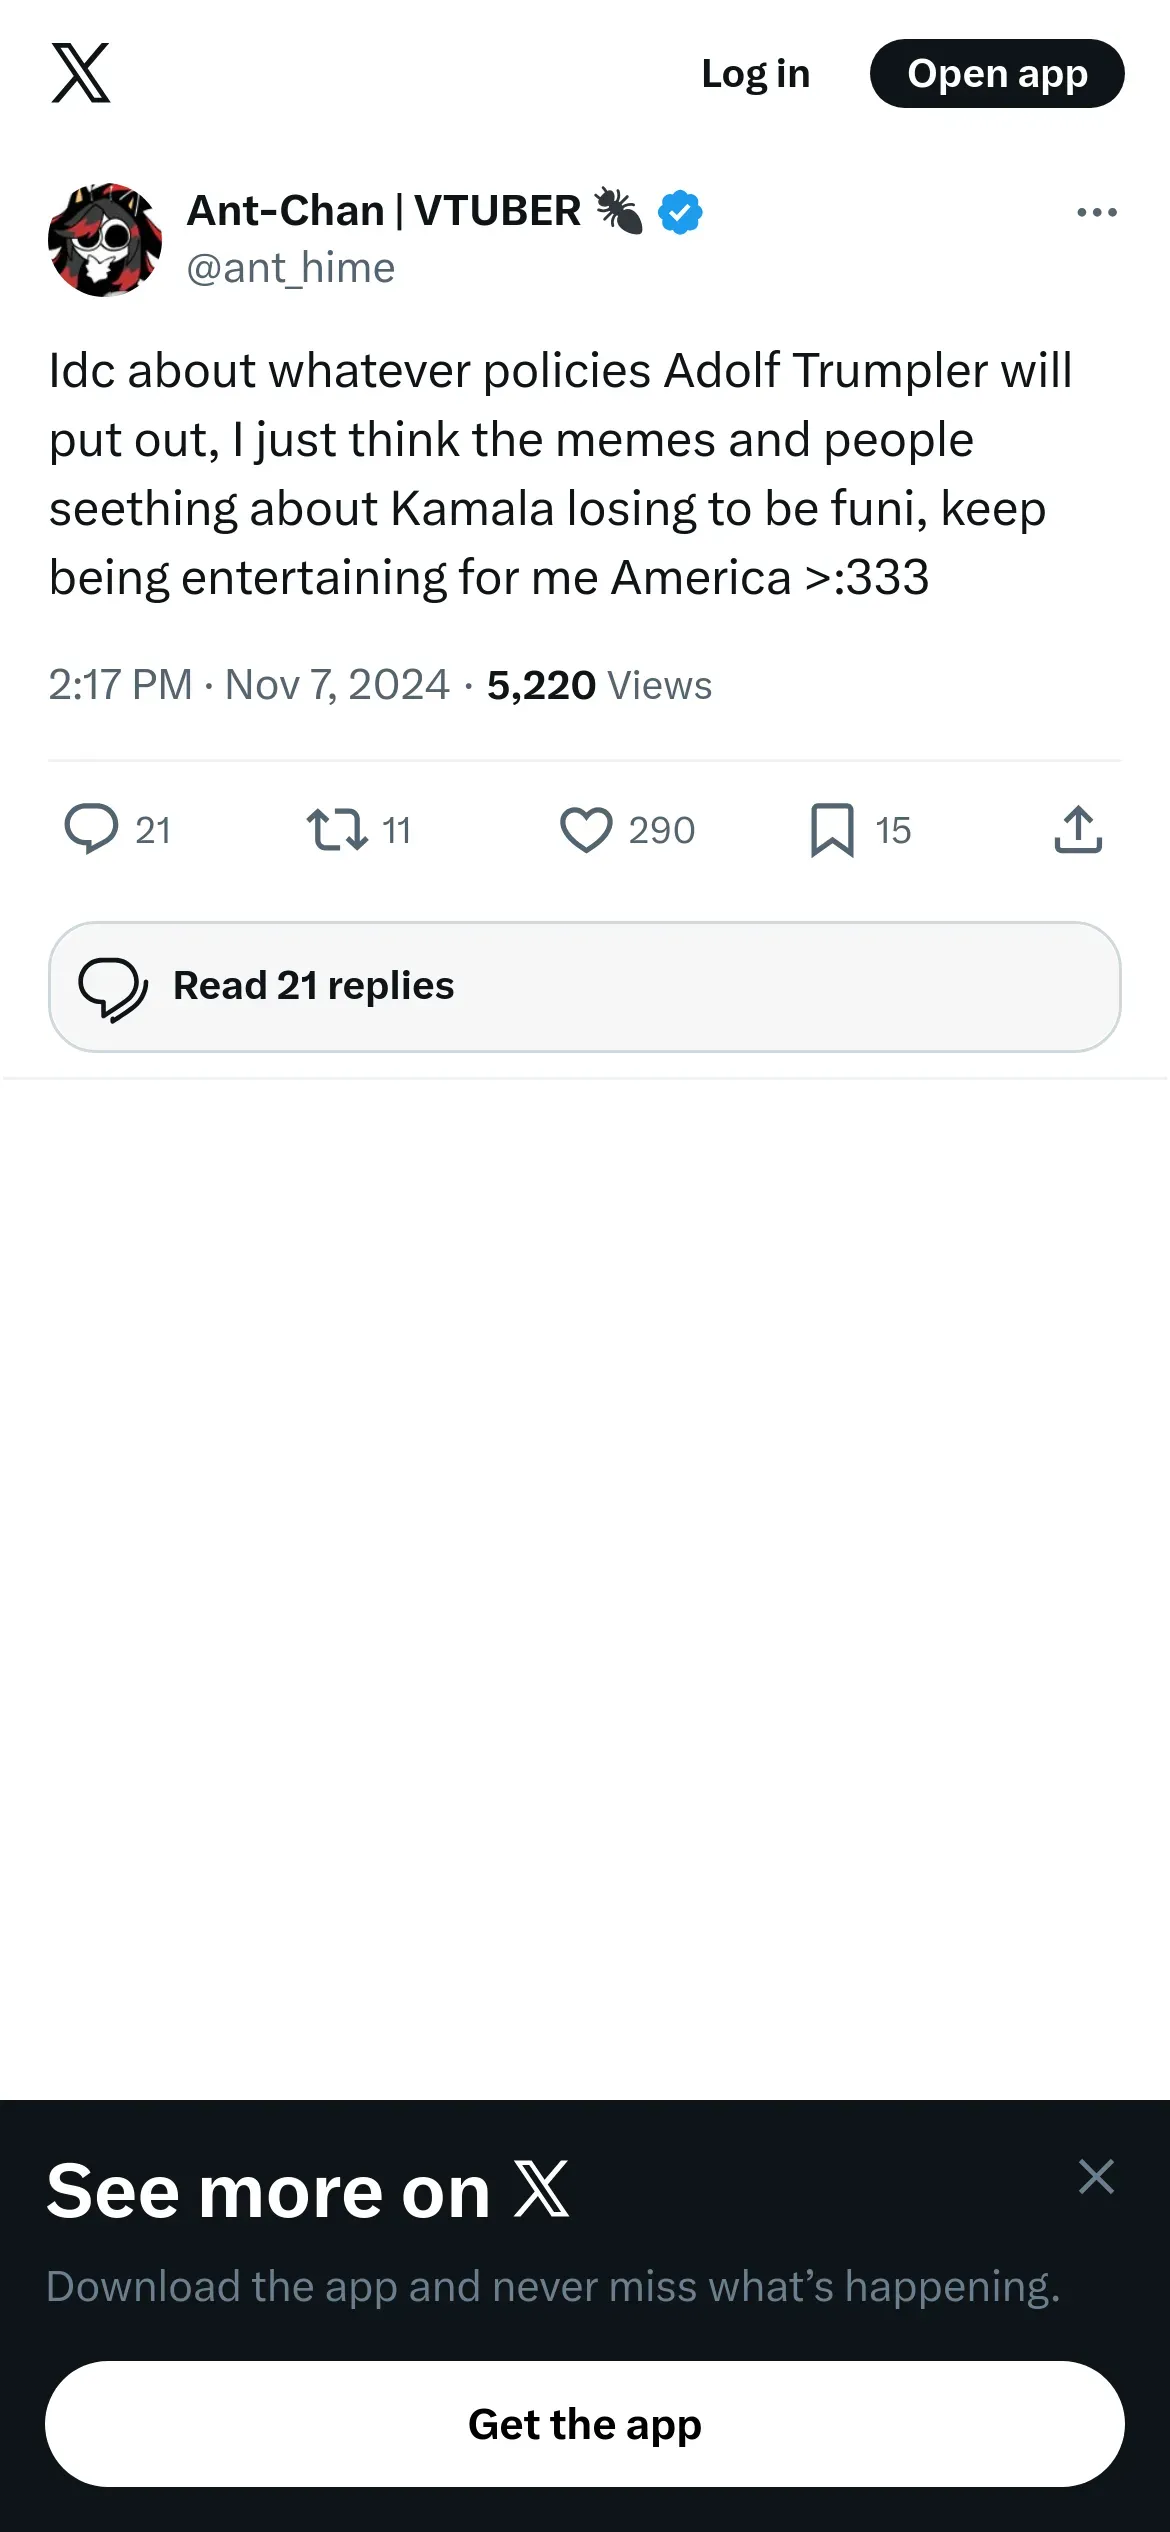Tap the Get the app button
The width and height of the screenshot is (1170, 2532).
pos(584,2424)
